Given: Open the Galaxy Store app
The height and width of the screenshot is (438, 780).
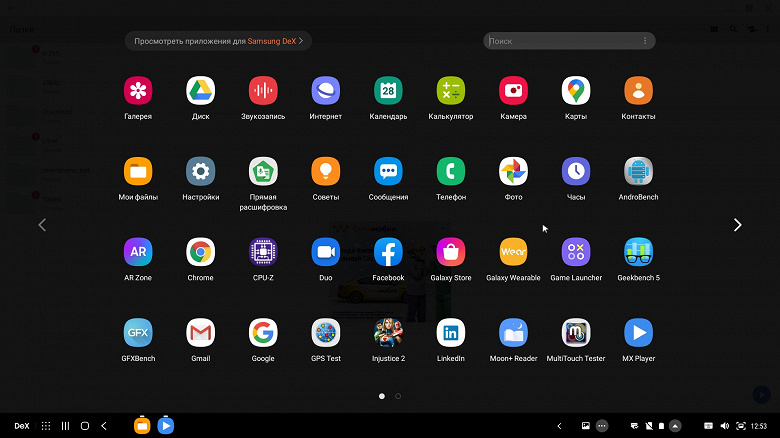Looking at the screenshot, I should (451, 252).
